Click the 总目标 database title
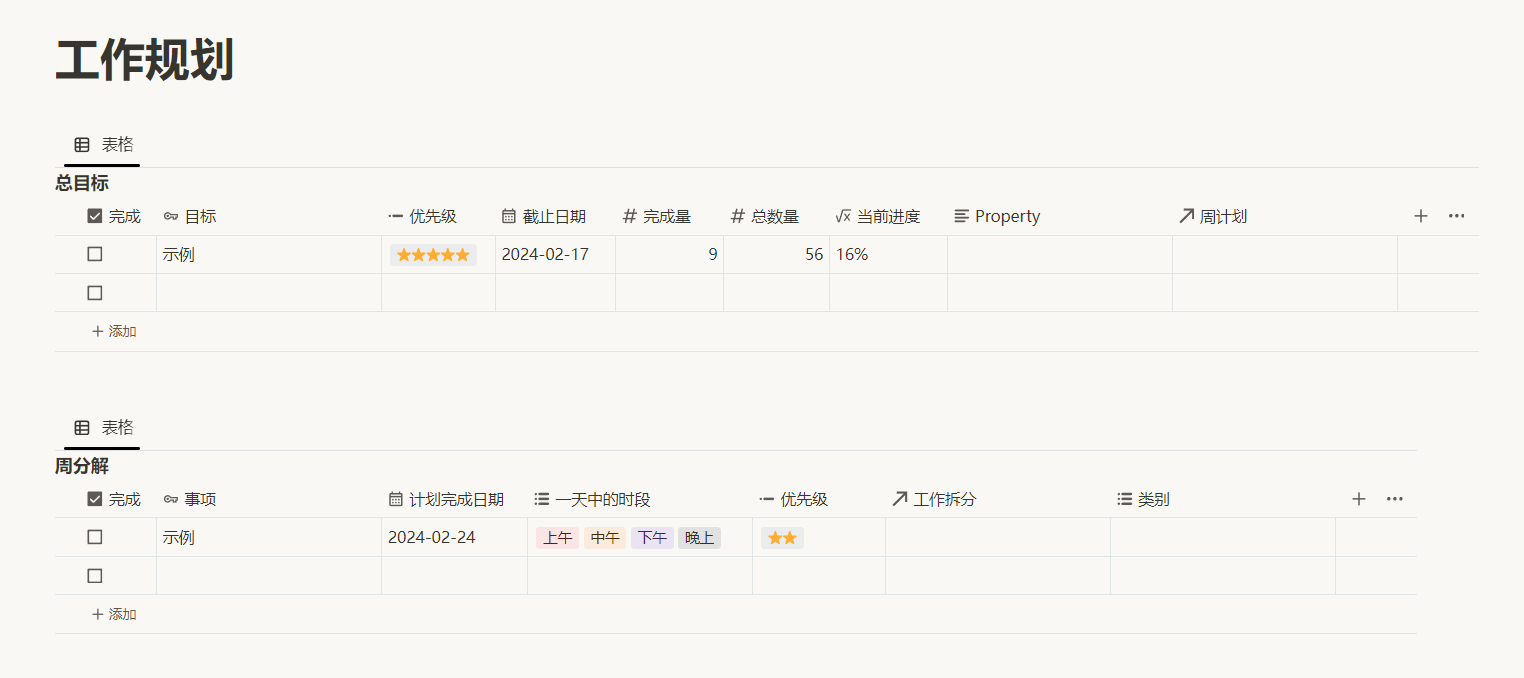Viewport: 1524px width, 678px height. pyautogui.click(x=82, y=183)
